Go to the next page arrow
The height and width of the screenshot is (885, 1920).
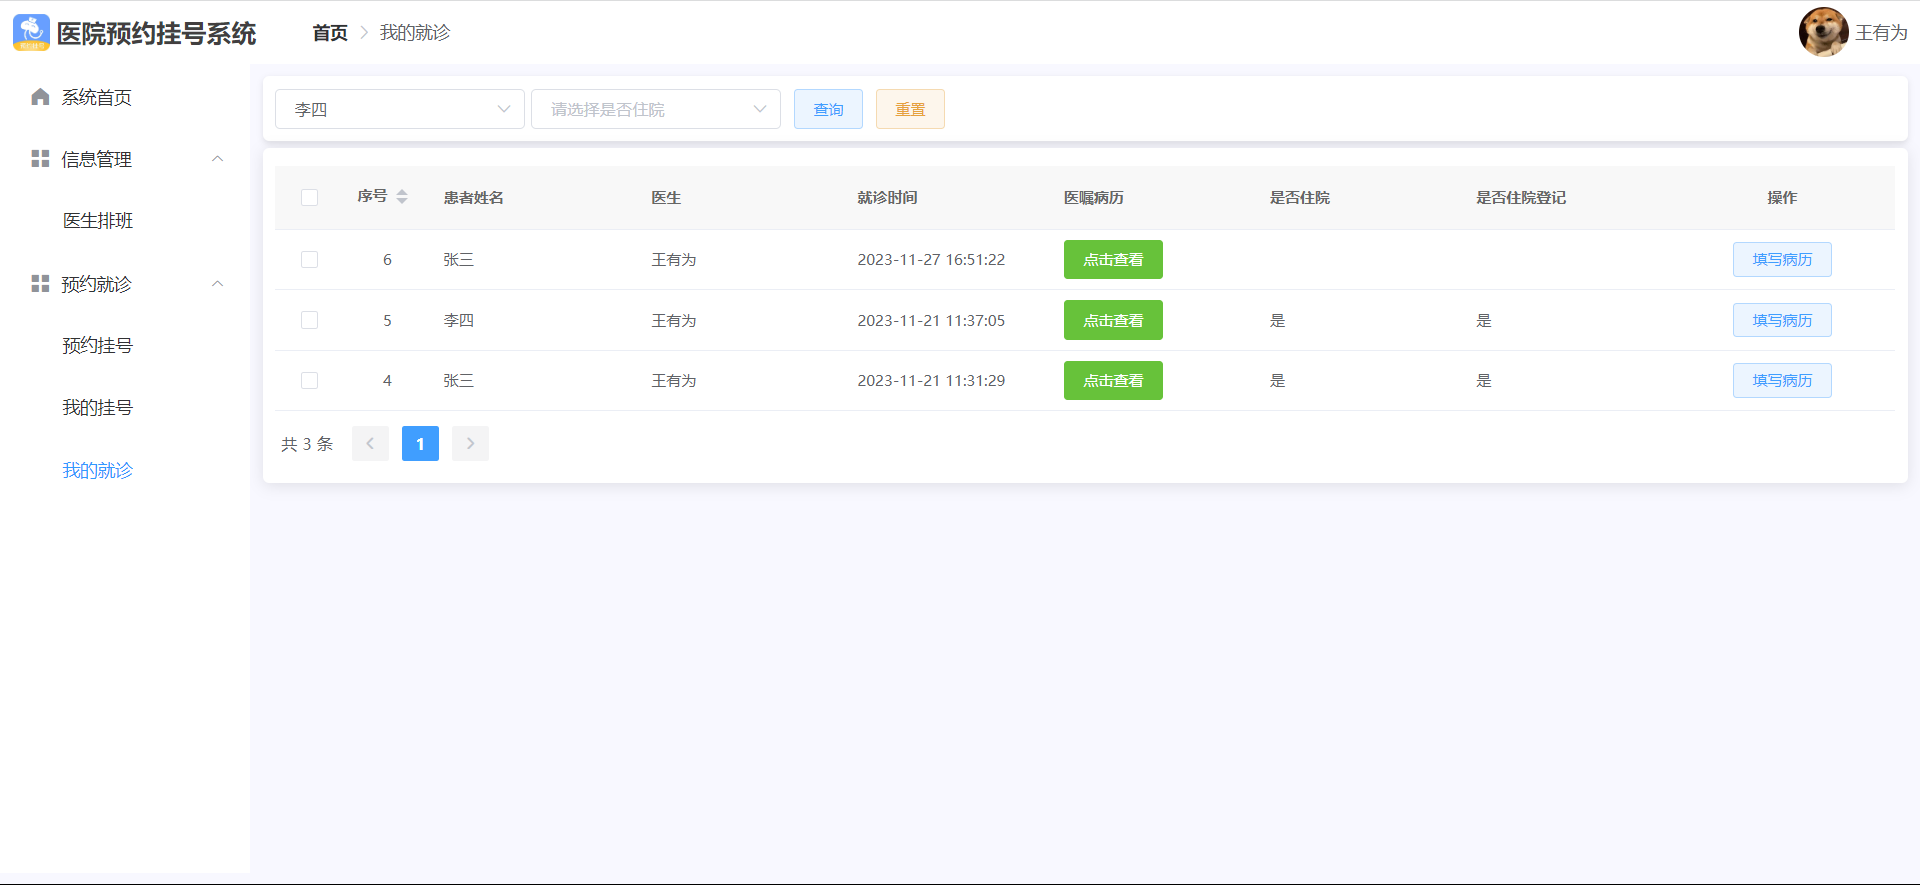pyautogui.click(x=470, y=444)
